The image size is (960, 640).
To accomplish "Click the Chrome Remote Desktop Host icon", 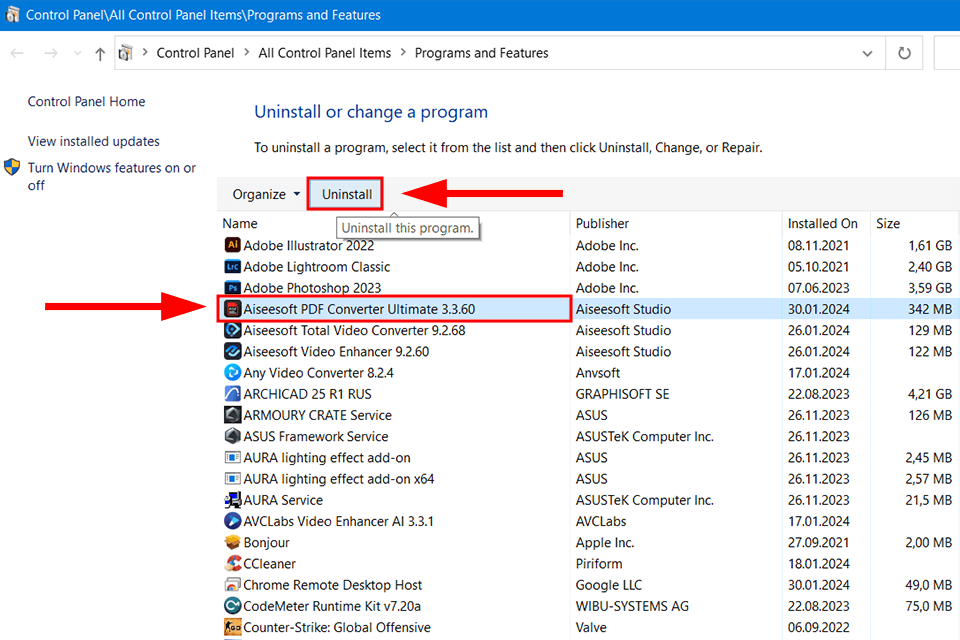I will coord(233,585).
